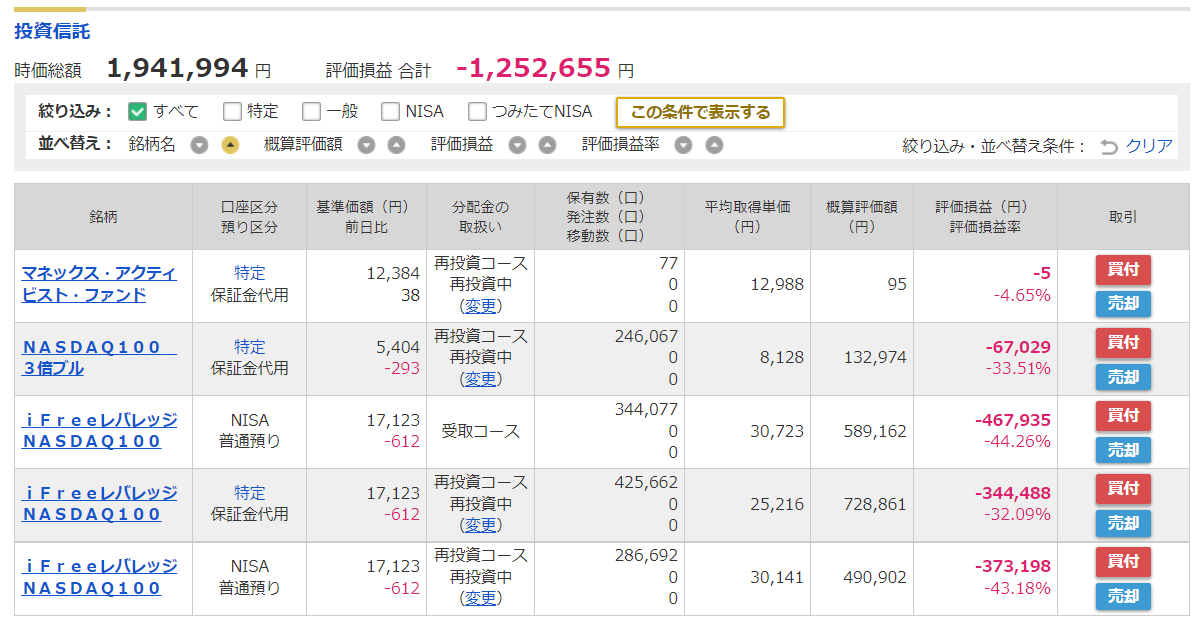Open NASDAQ100 3倍ブル fund details

click(x=98, y=357)
